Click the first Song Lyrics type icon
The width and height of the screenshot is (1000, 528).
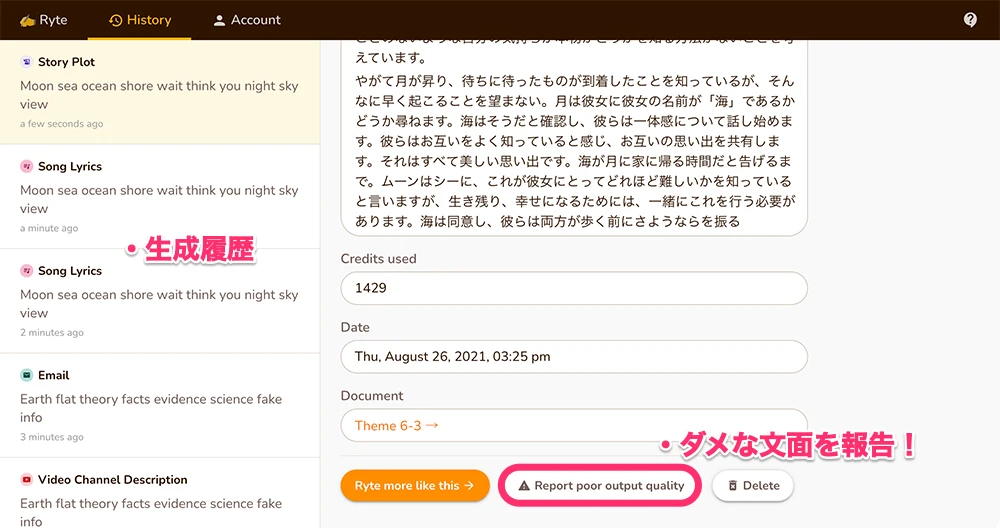point(26,166)
